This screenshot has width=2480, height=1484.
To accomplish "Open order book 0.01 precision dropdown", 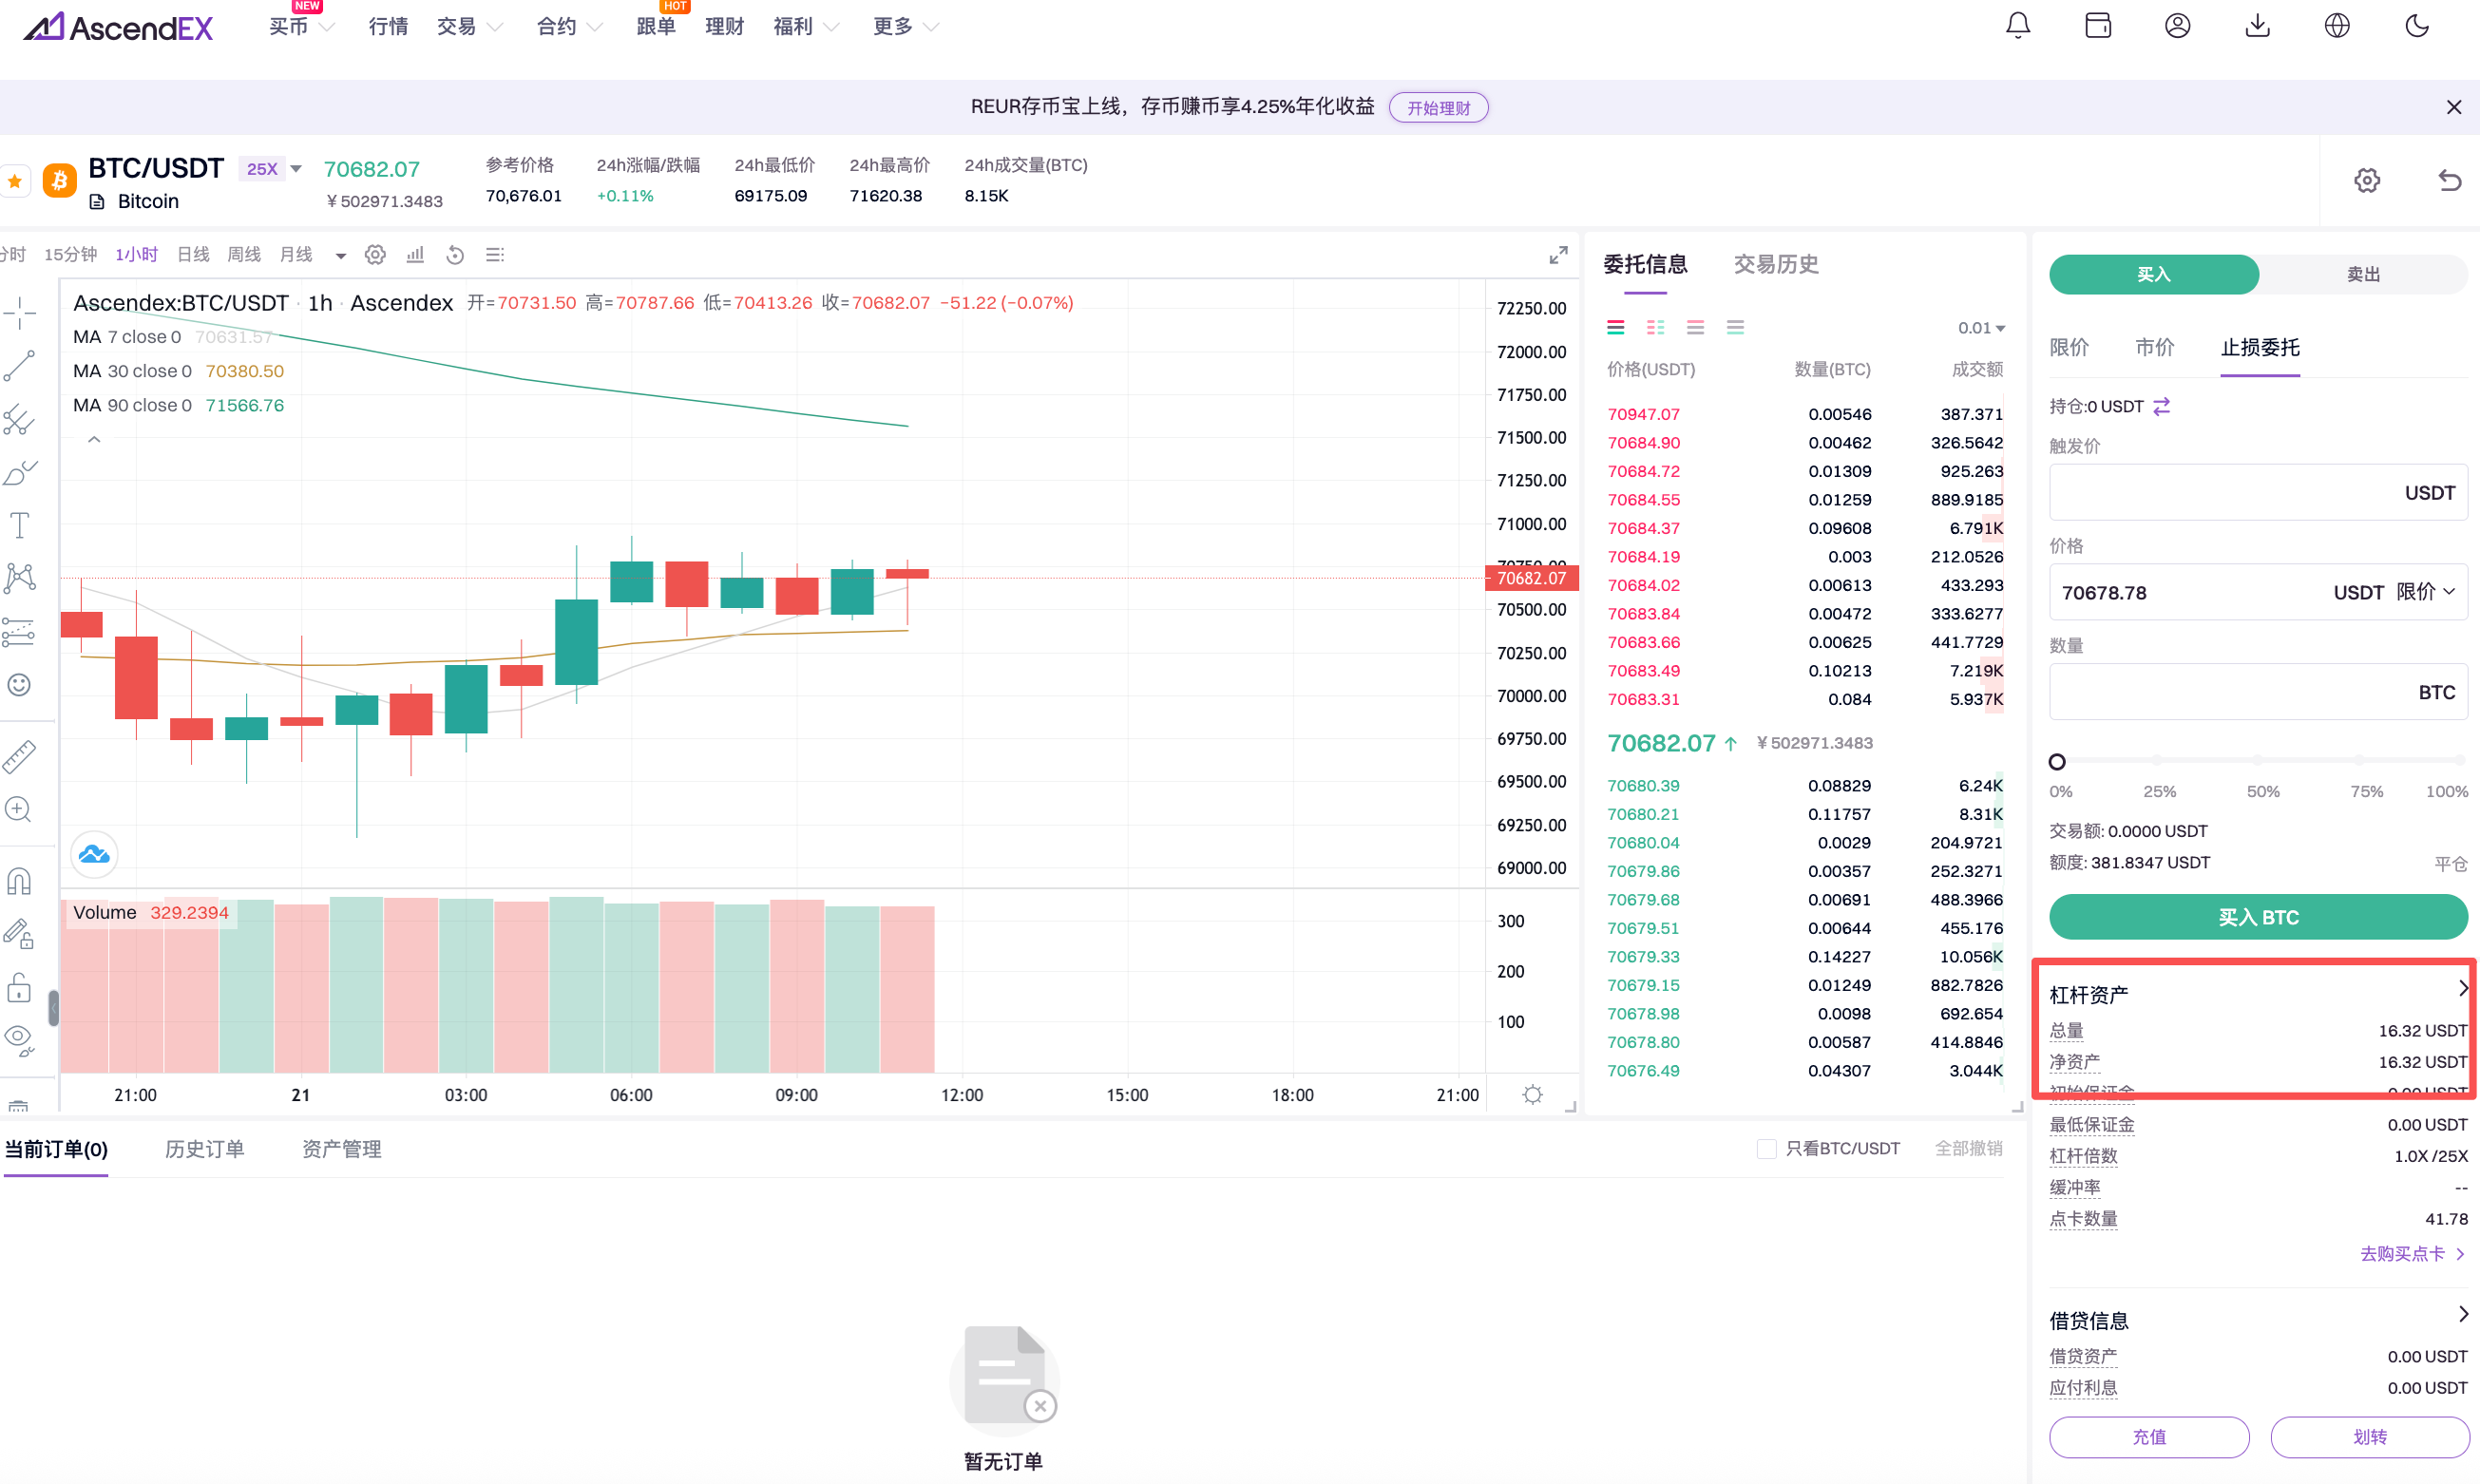I will click(x=1981, y=328).
